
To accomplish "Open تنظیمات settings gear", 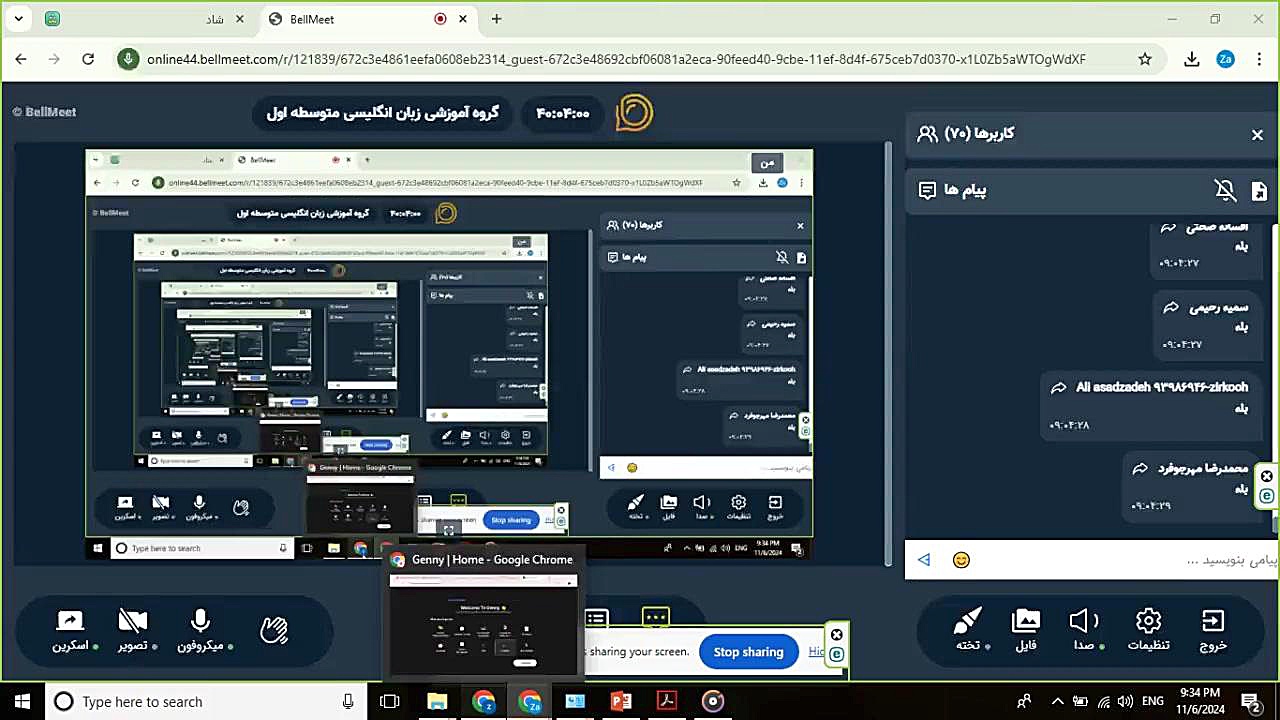I will [1148, 632].
